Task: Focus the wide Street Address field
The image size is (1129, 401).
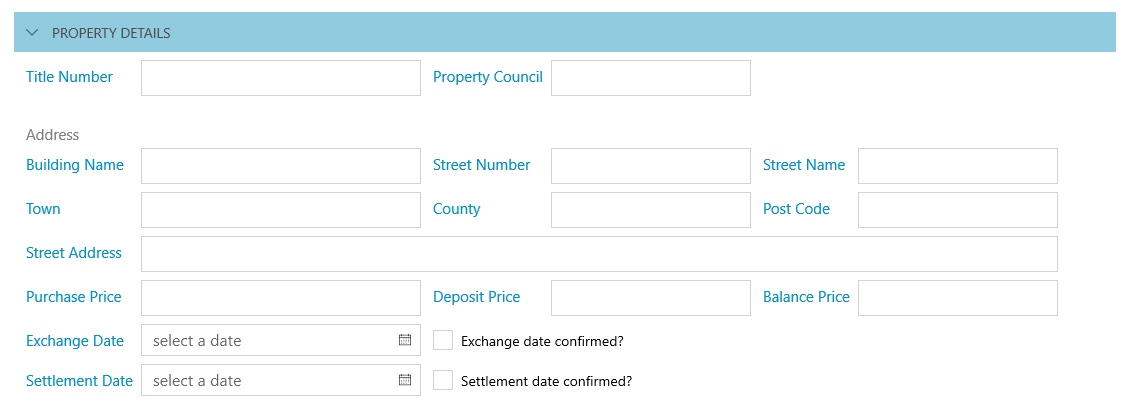Action: point(598,254)
